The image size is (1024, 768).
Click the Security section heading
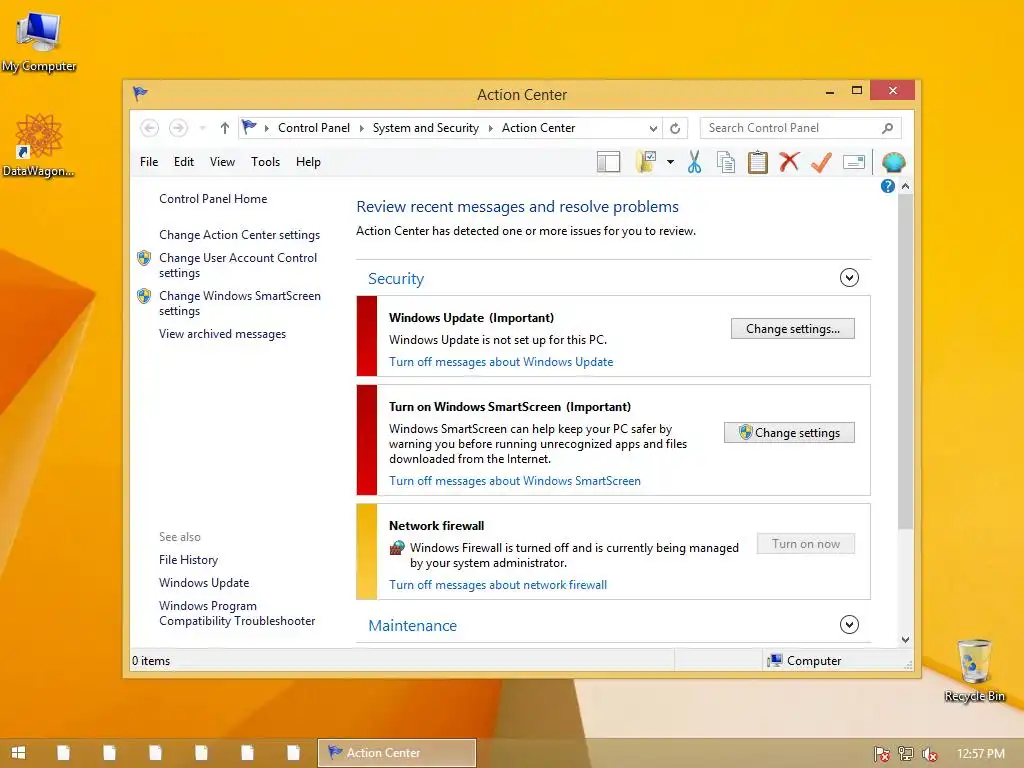point(396,279)
